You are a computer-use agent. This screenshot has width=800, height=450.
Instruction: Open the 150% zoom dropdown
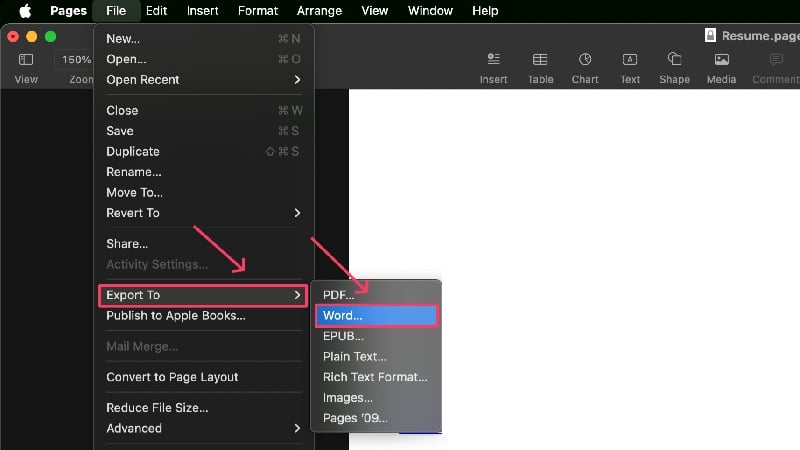tap(76, 60)
